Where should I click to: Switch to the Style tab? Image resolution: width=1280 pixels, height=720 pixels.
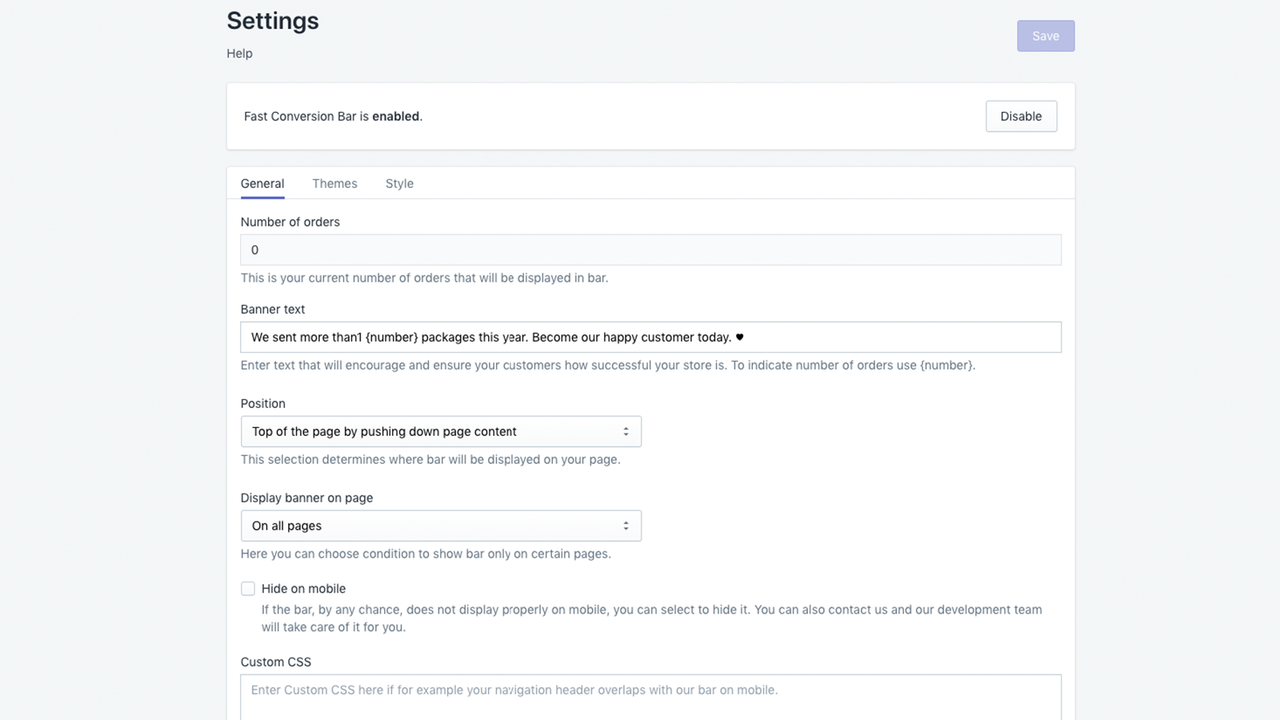pyautogui.click(x=399, y=183)
